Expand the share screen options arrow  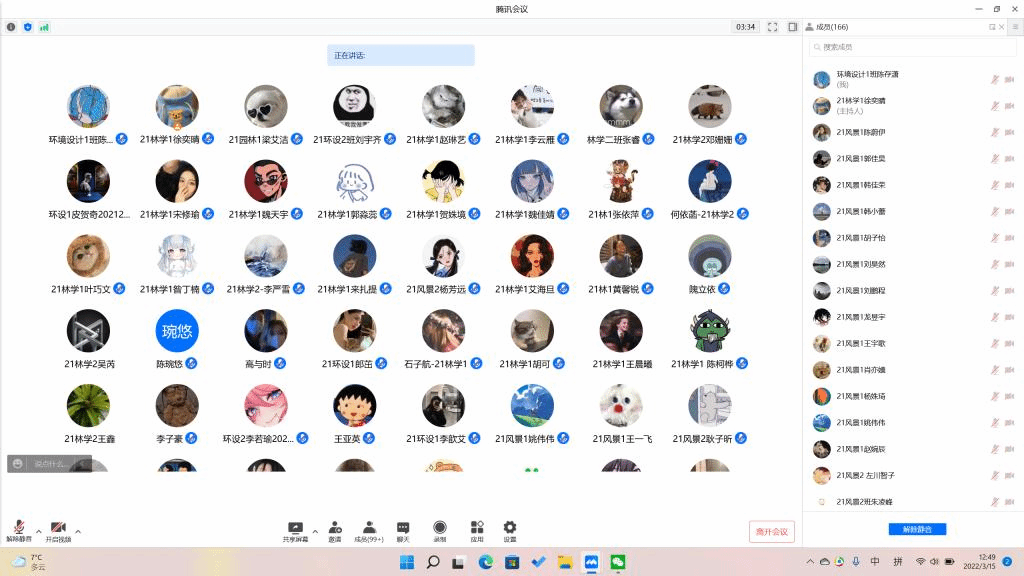(315, 531)
